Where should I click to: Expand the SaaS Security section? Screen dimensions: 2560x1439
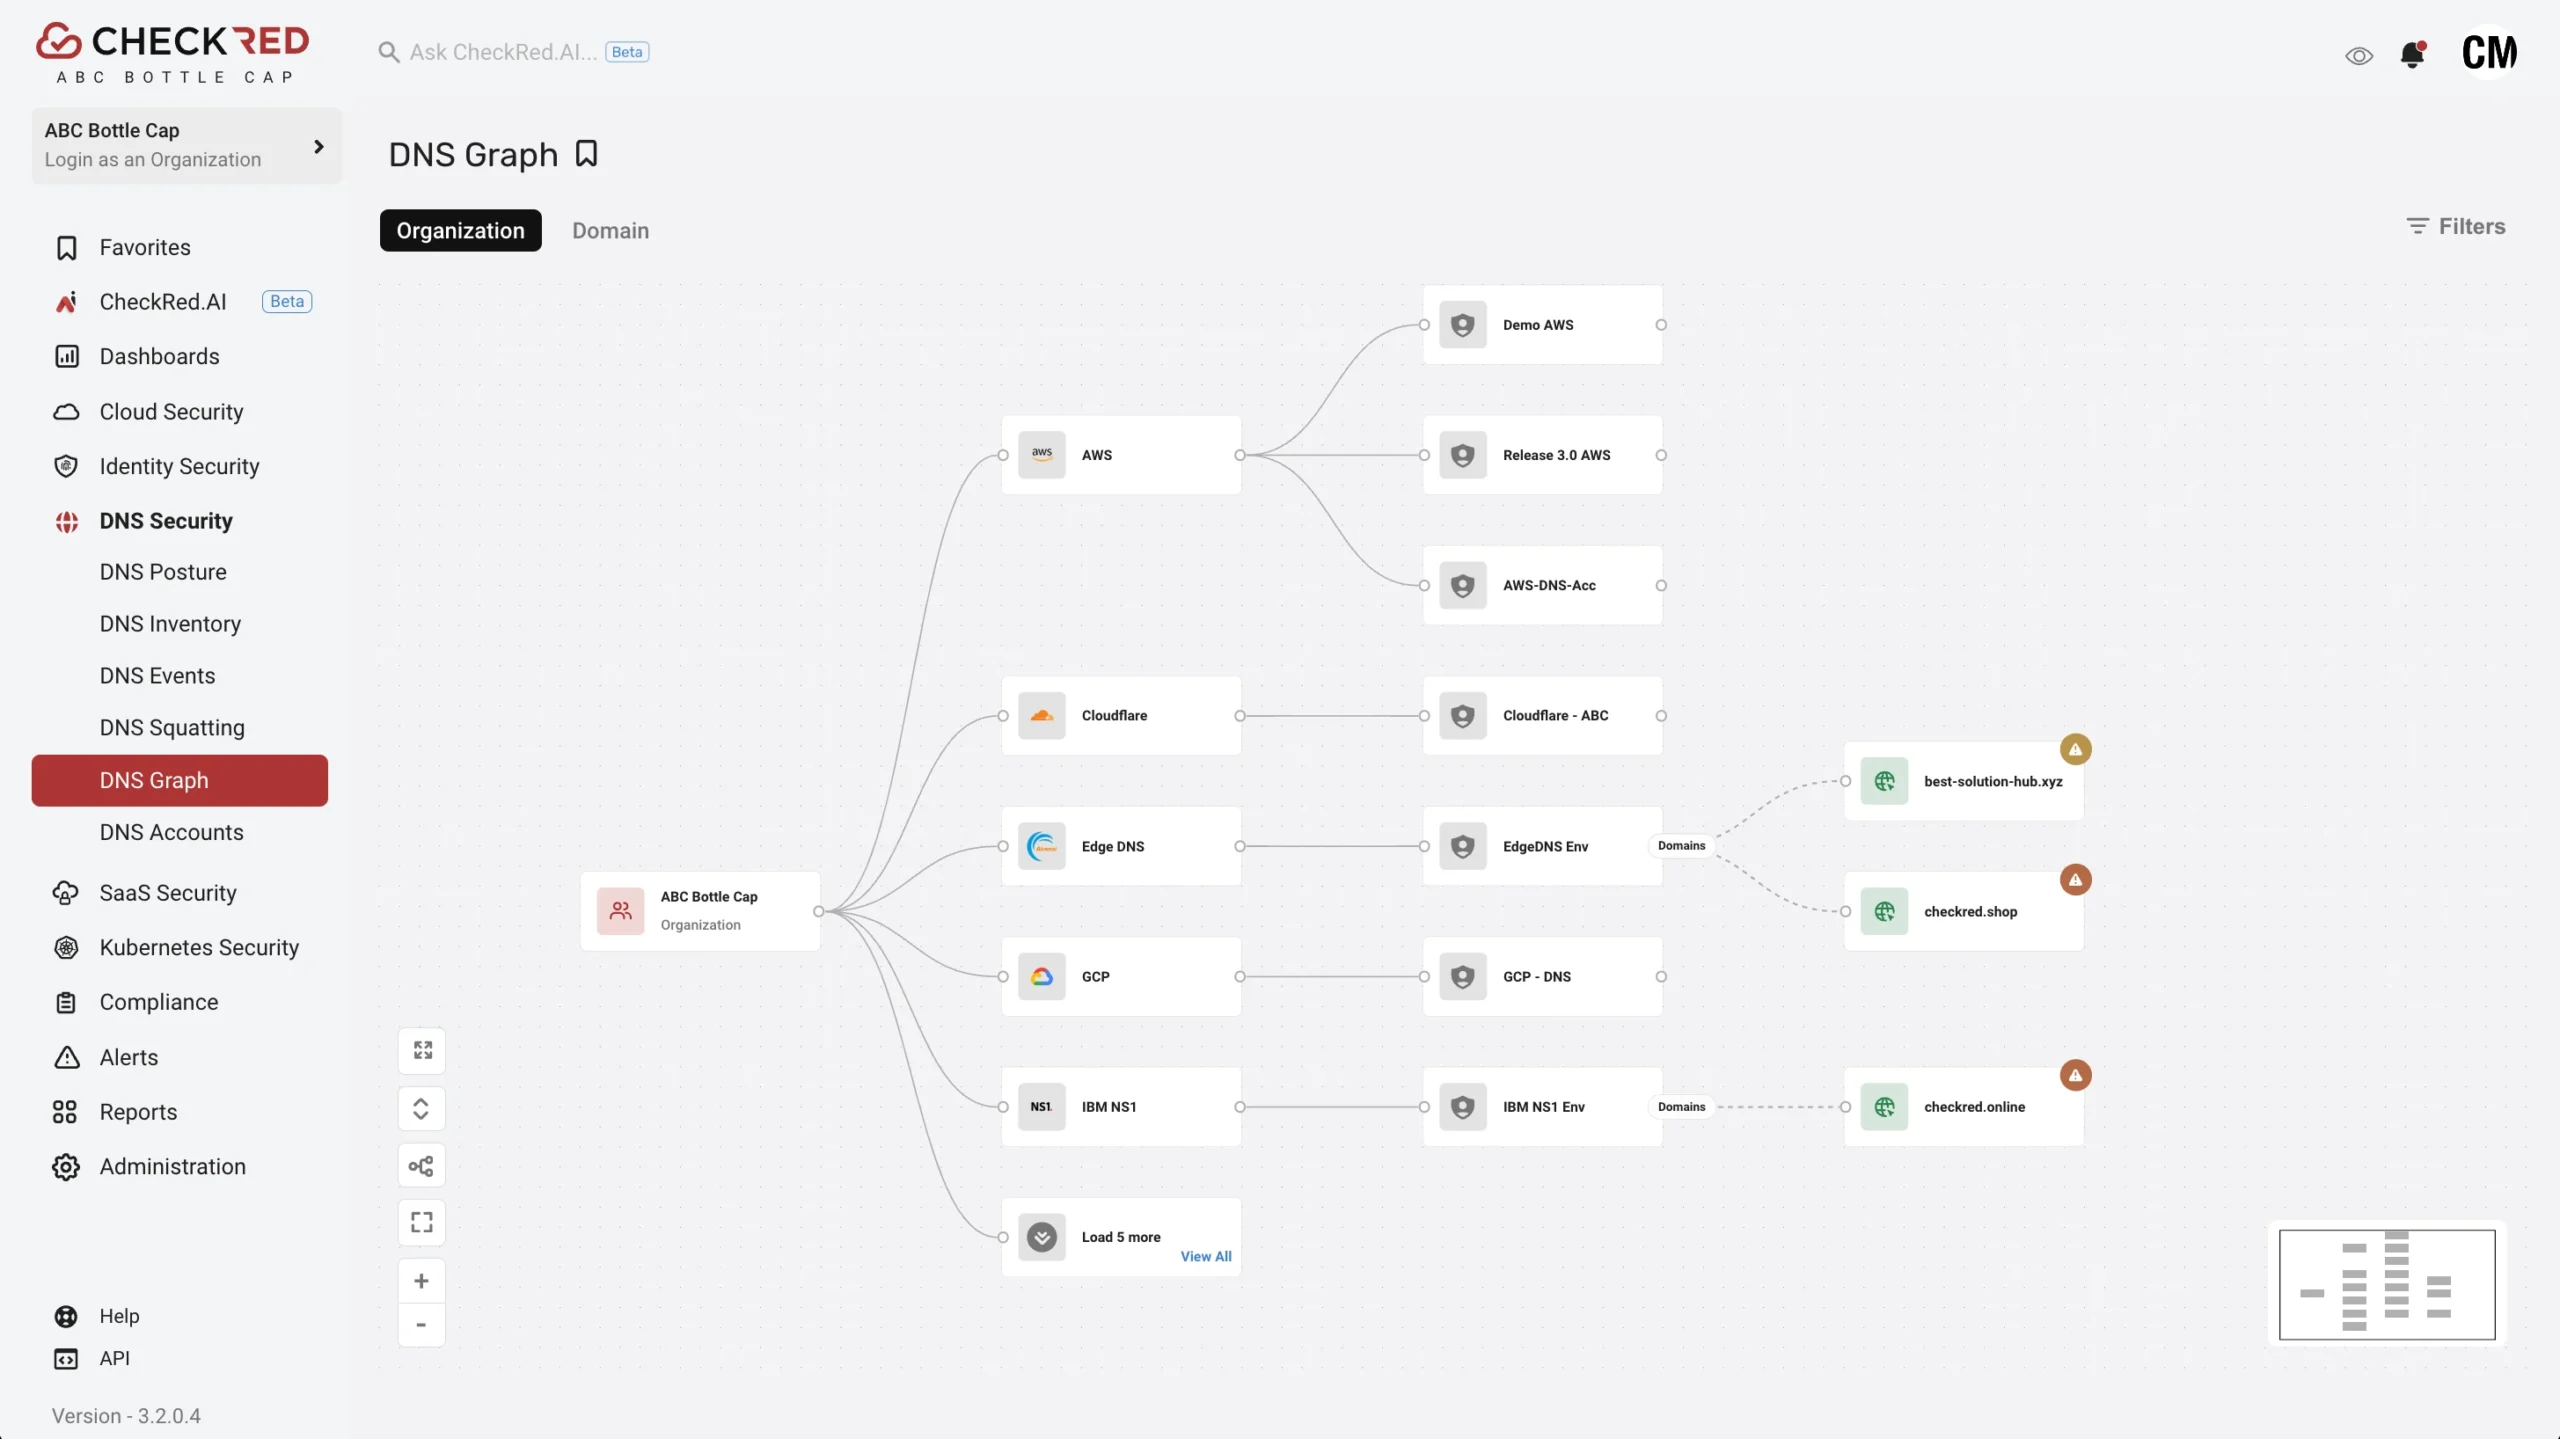168,893
